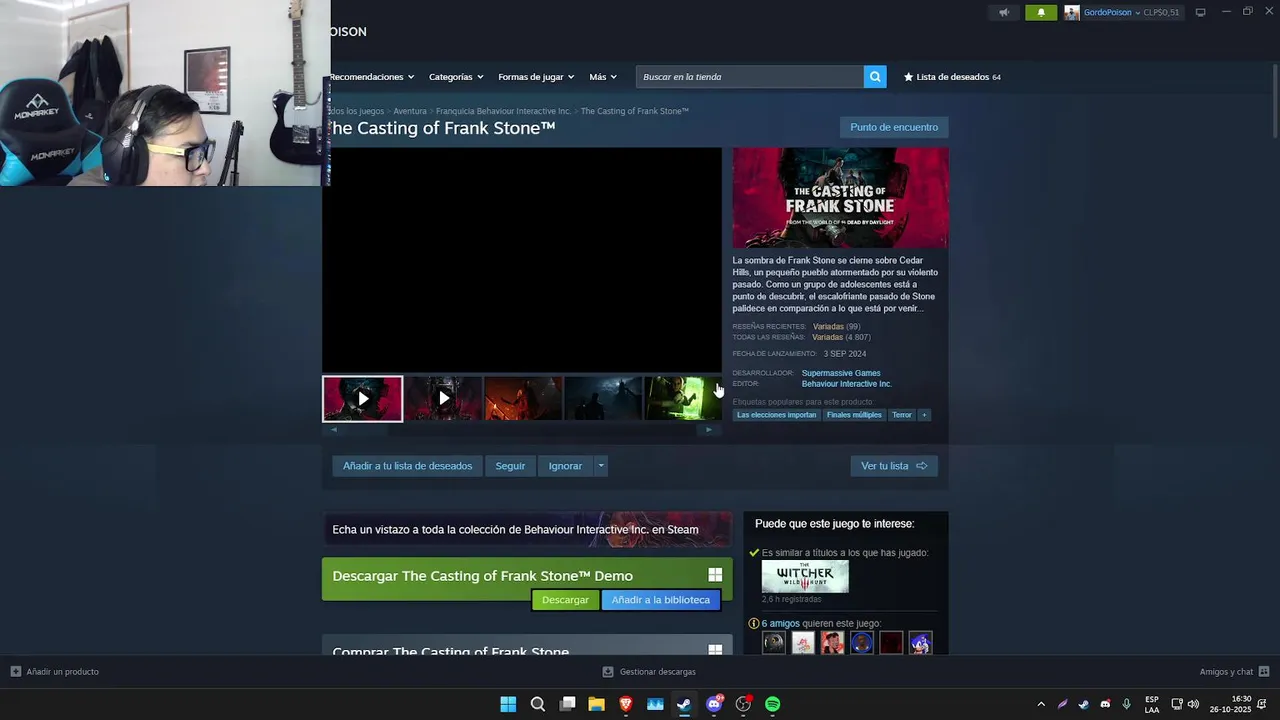This screenshot has width=1280, height=720.
Task: Click the Witcher Wild Hunt capsule image
Action: (x=805, y=577)
